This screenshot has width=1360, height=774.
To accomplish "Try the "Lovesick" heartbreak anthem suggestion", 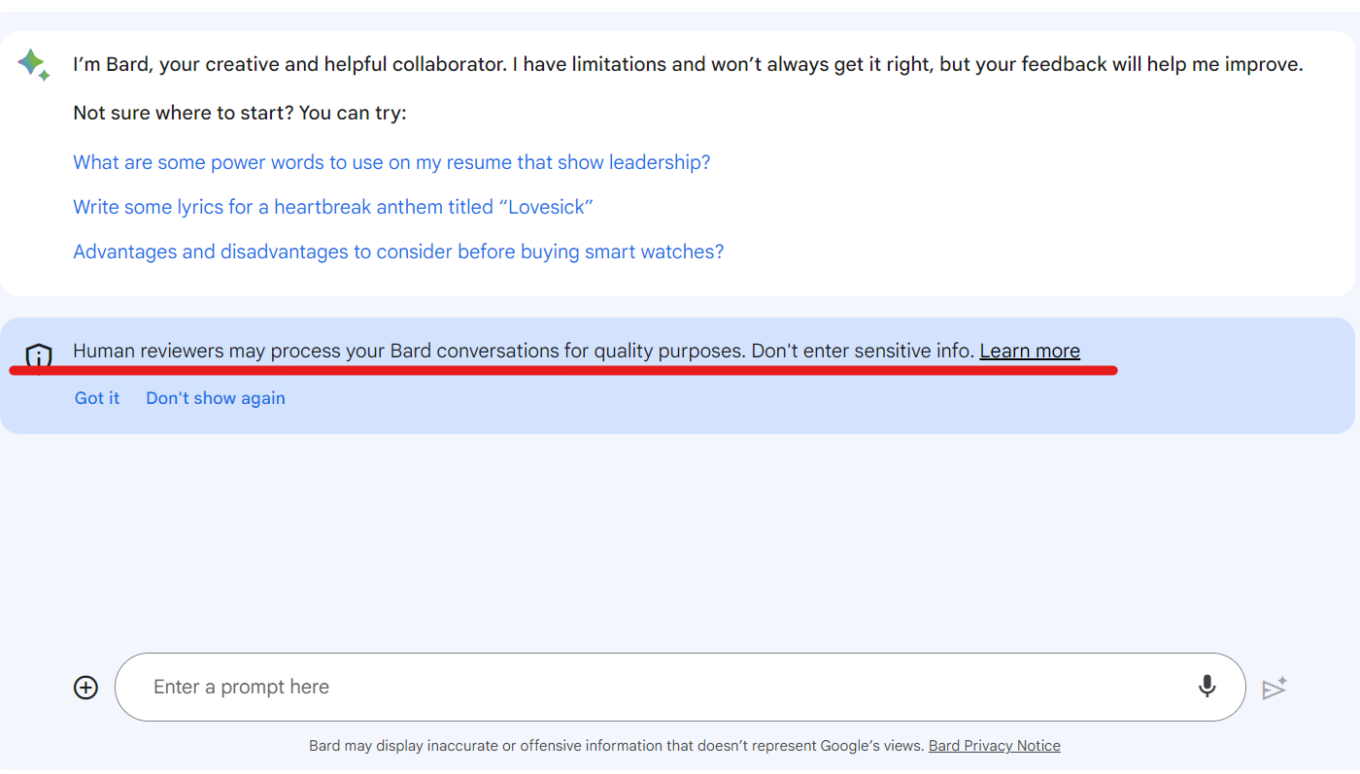I will pyautogui.click(x=333, y=207).
